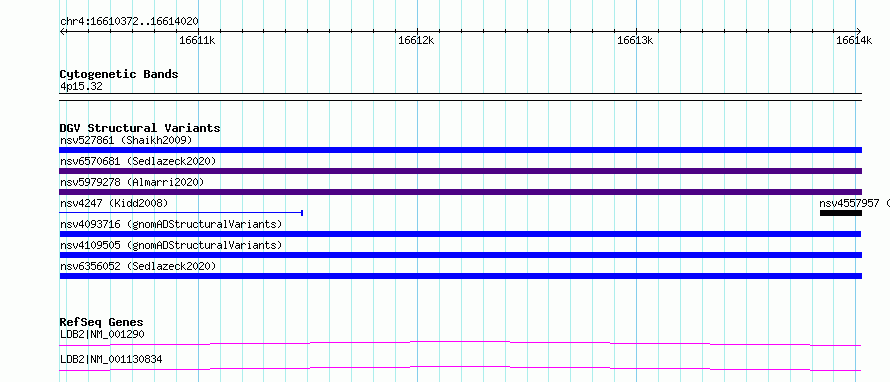Click the 16611k ruler tick label

[x=197, y=40]
